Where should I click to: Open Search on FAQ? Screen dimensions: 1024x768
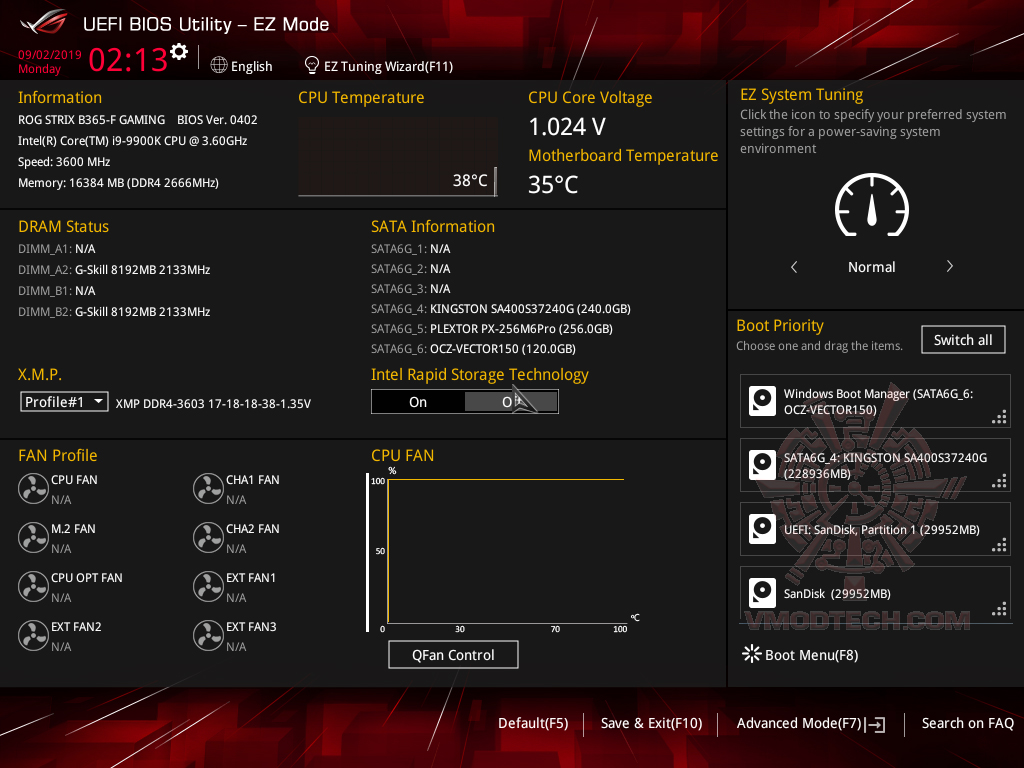click(x=967, y=723)
